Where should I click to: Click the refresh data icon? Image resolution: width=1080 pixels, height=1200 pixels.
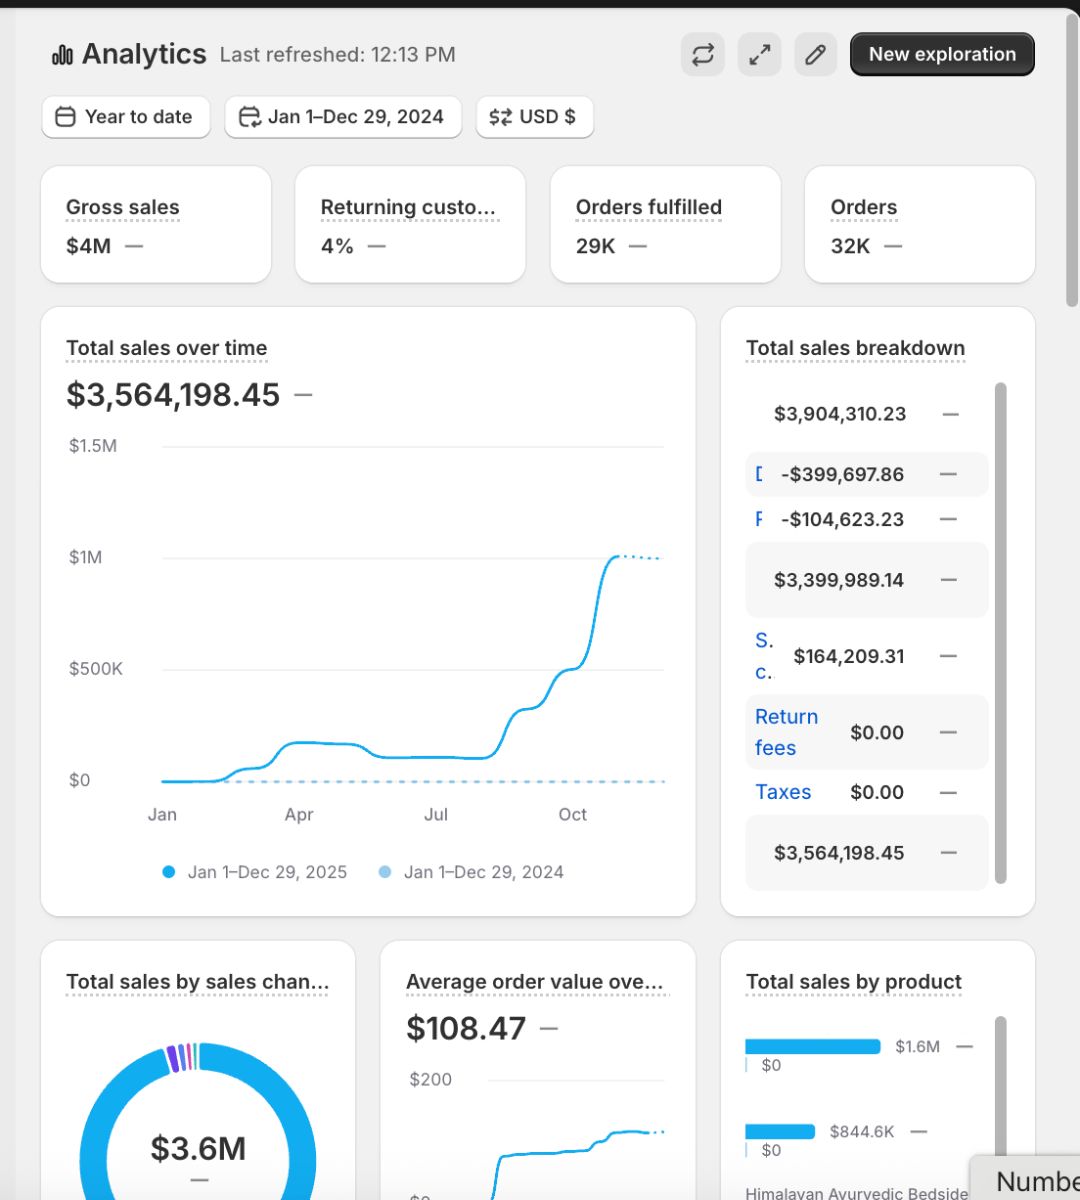(x=702, y=54)
